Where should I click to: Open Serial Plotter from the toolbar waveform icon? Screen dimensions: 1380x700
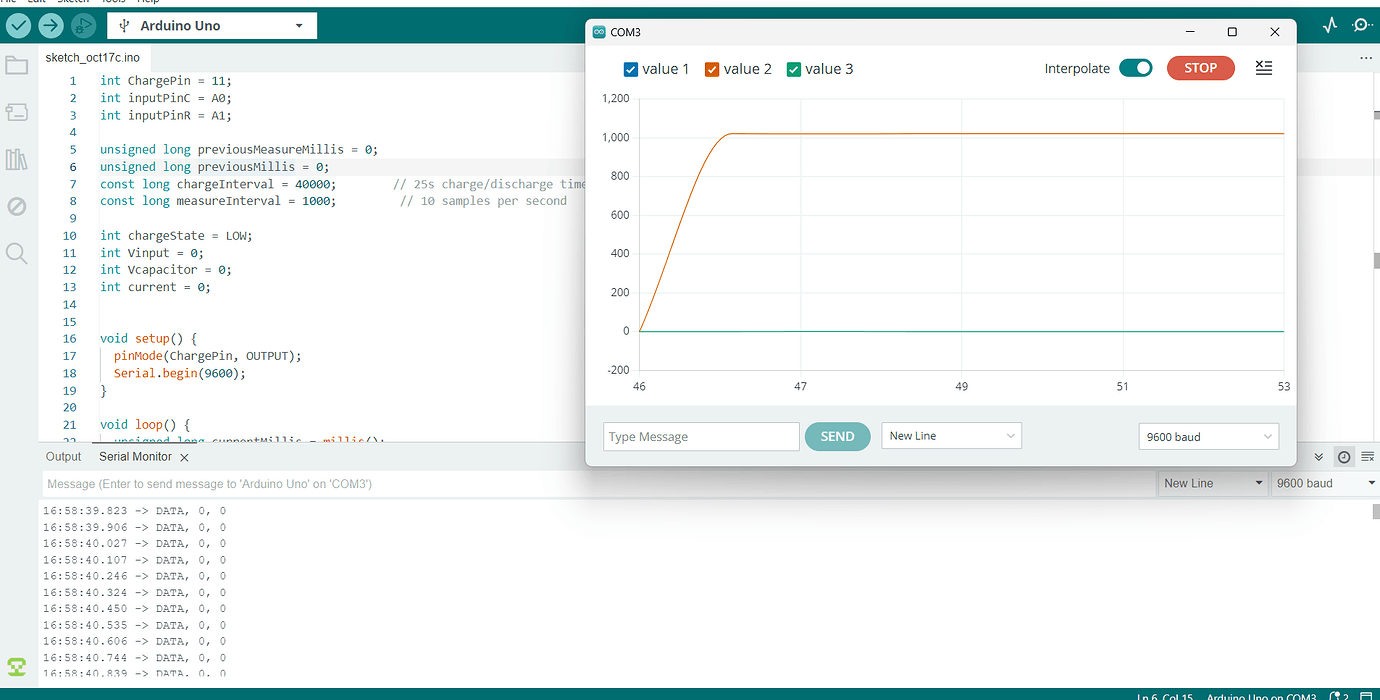(x=1329, y=25)
